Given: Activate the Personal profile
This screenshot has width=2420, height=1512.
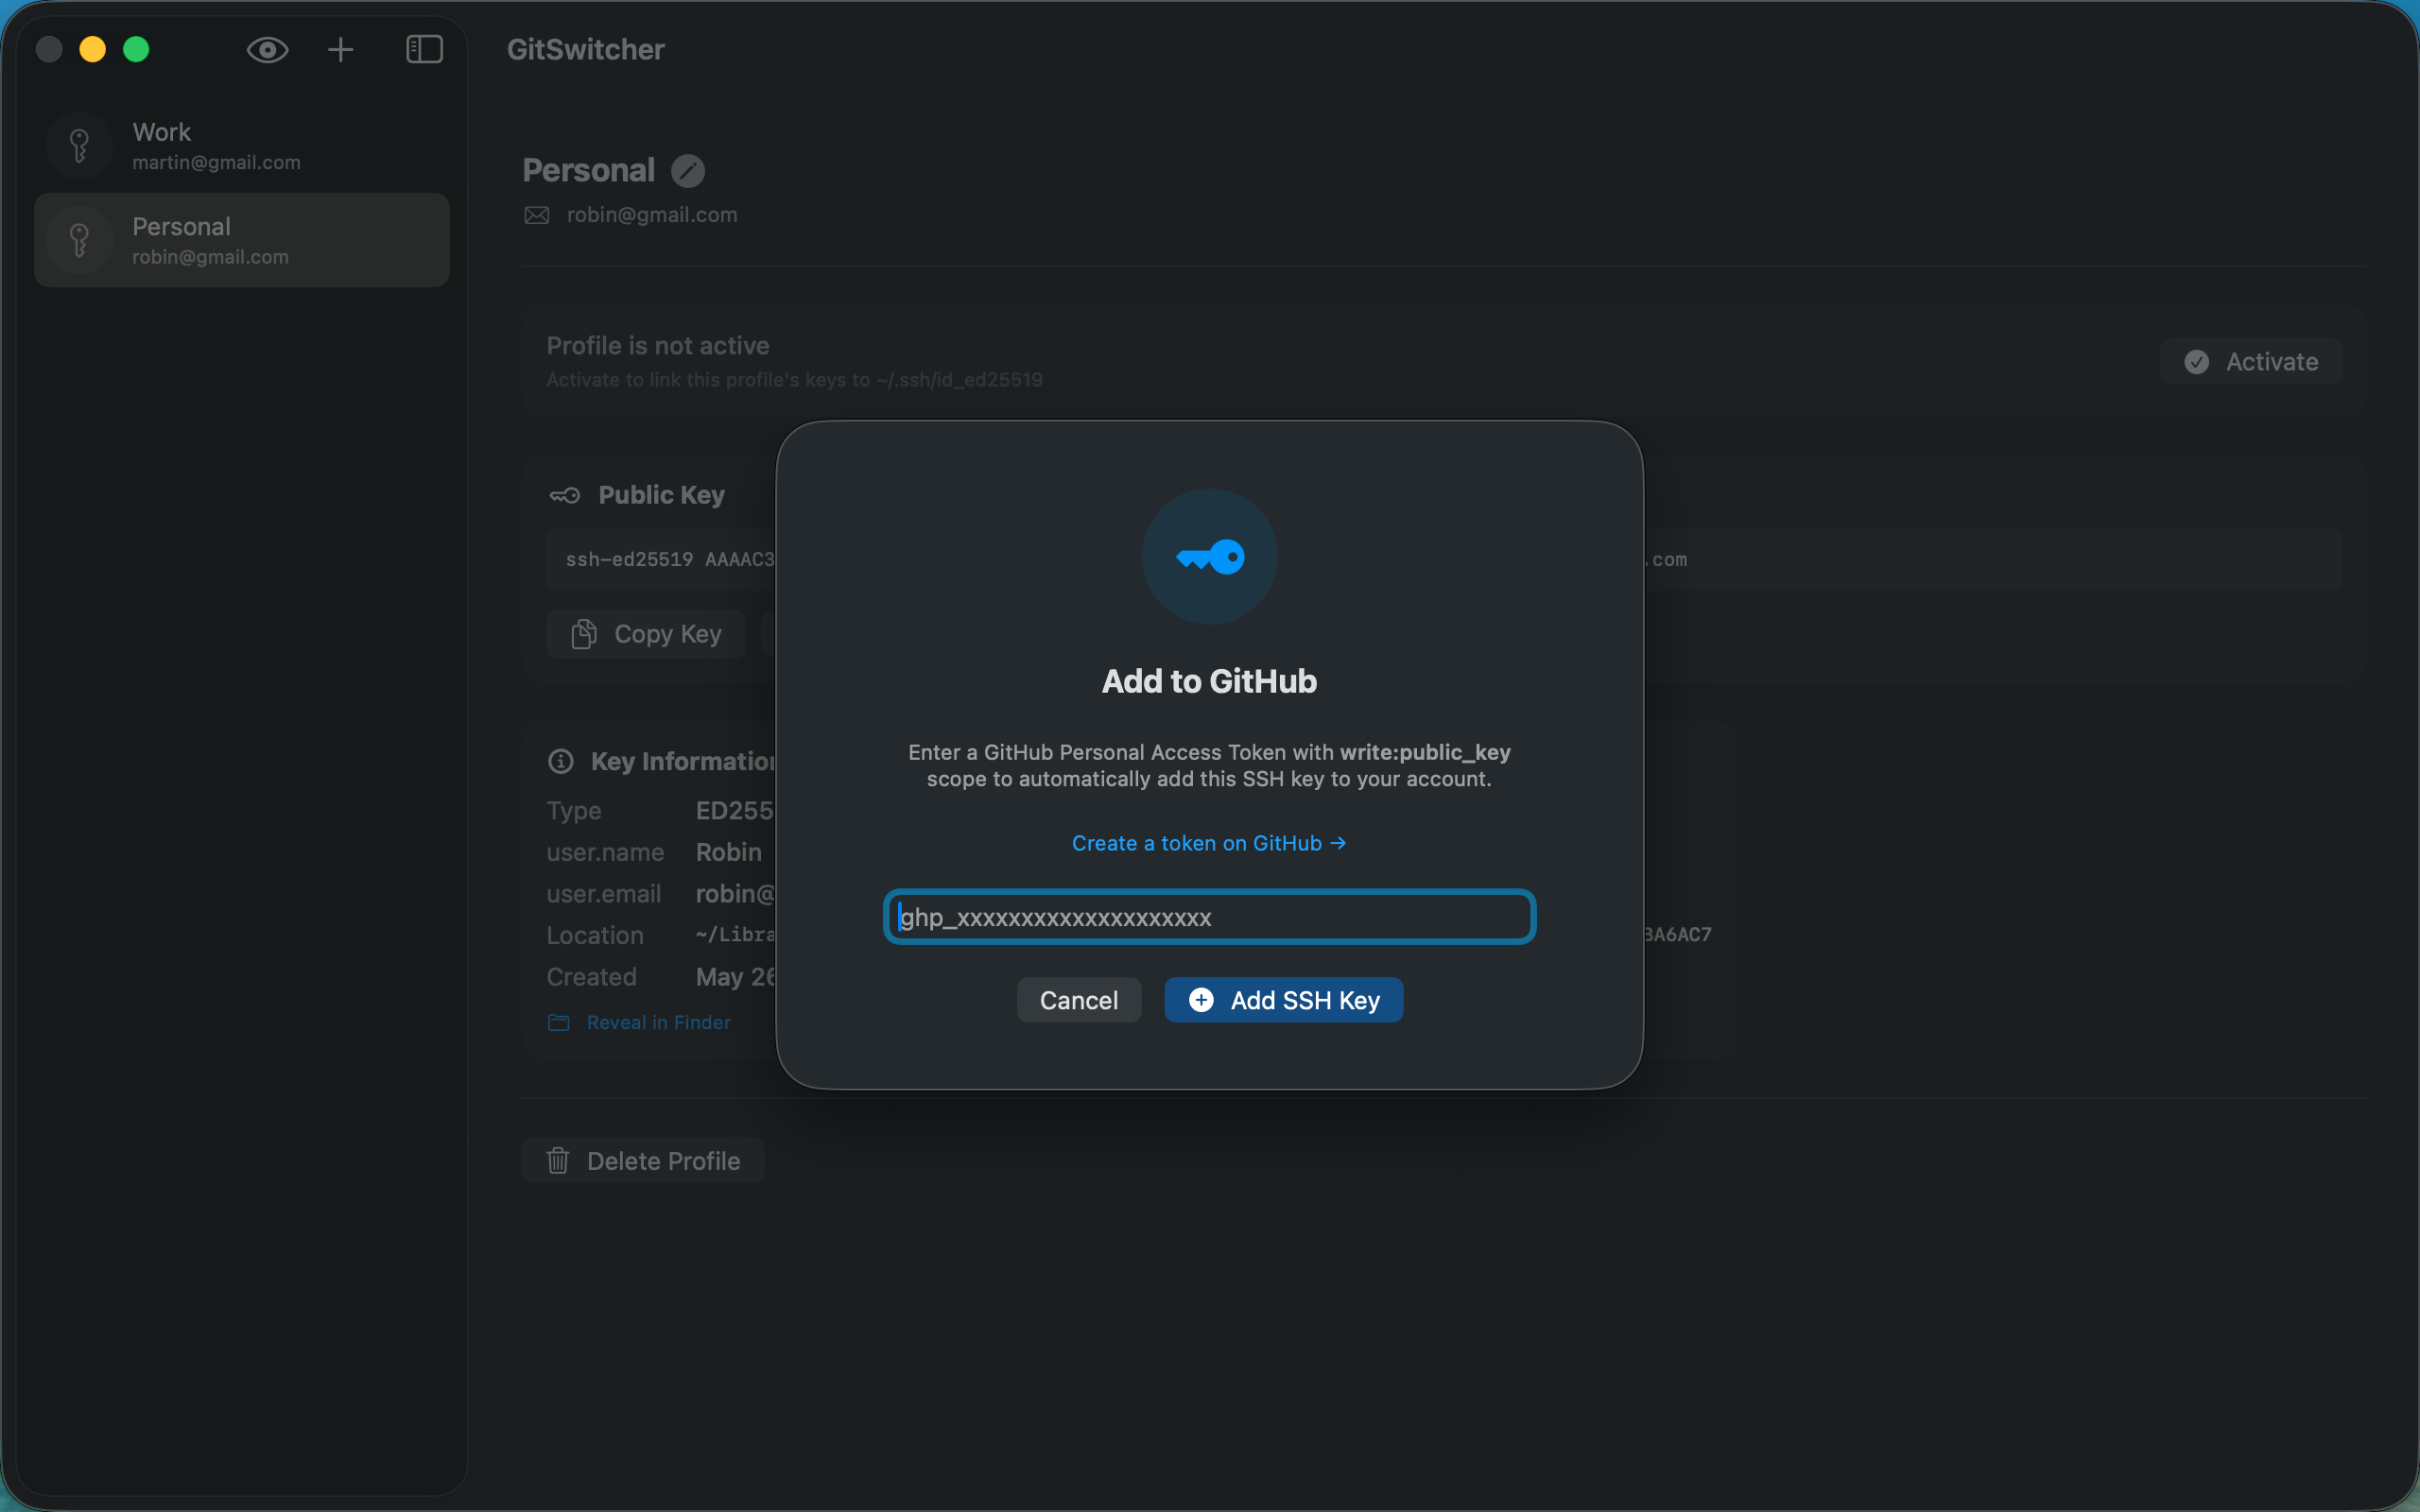Looking at the screenshot, I should point(2251,362).
